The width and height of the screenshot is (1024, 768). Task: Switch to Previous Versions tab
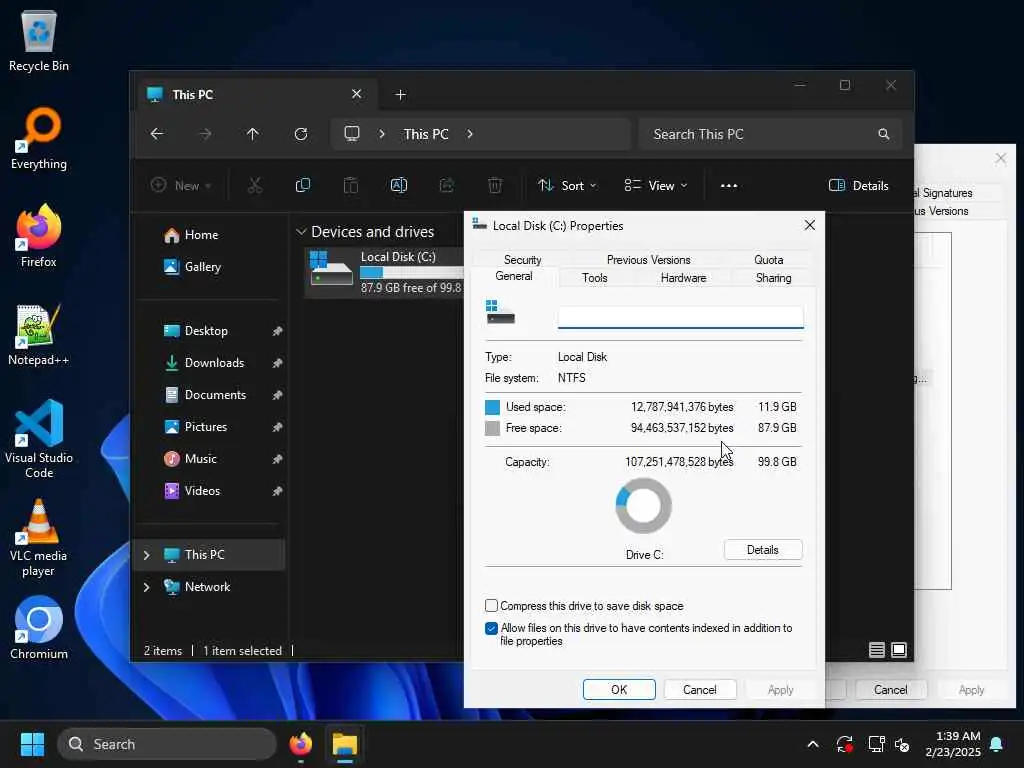[x=648, y=259]
